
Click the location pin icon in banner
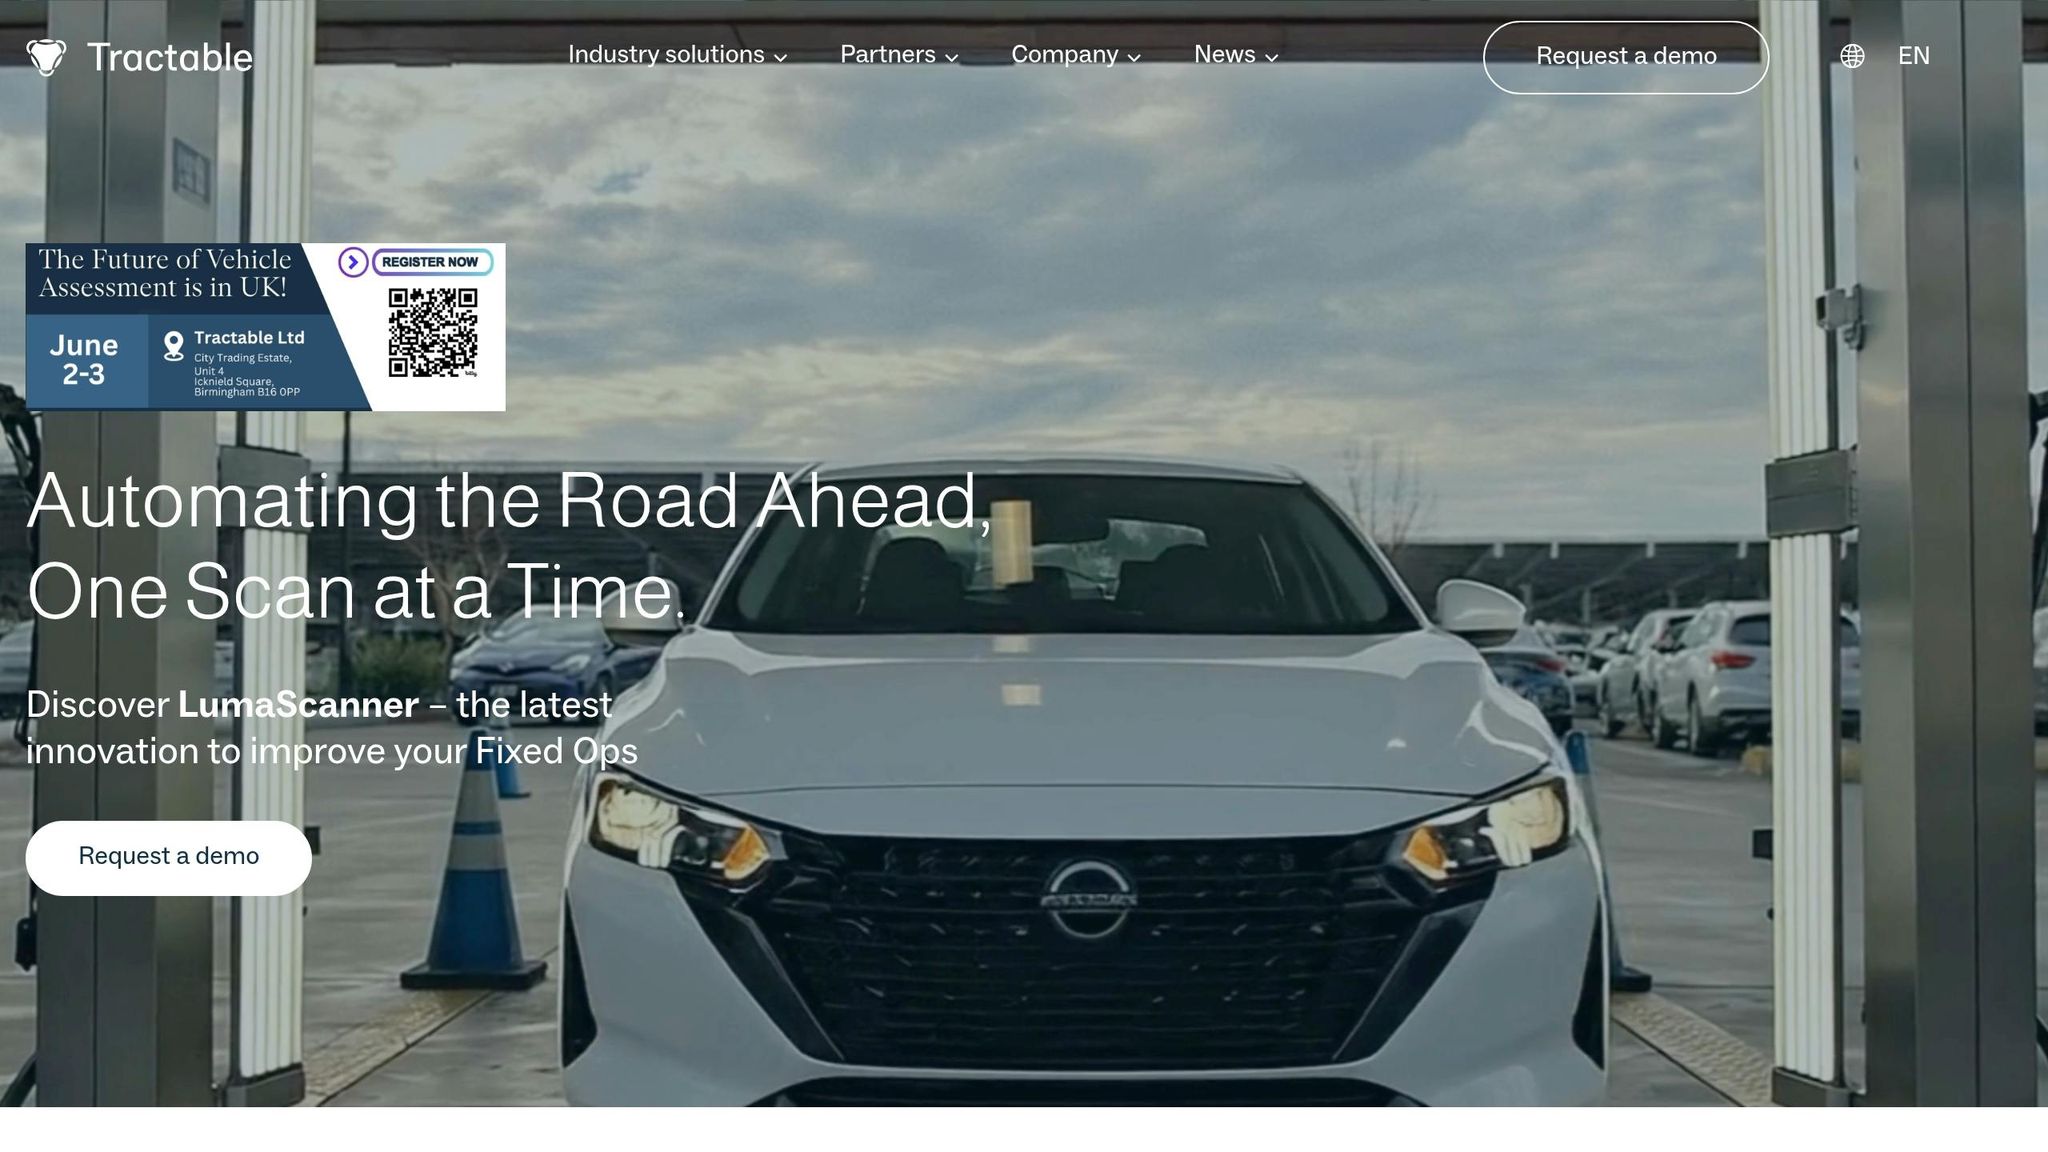(174, 346)
